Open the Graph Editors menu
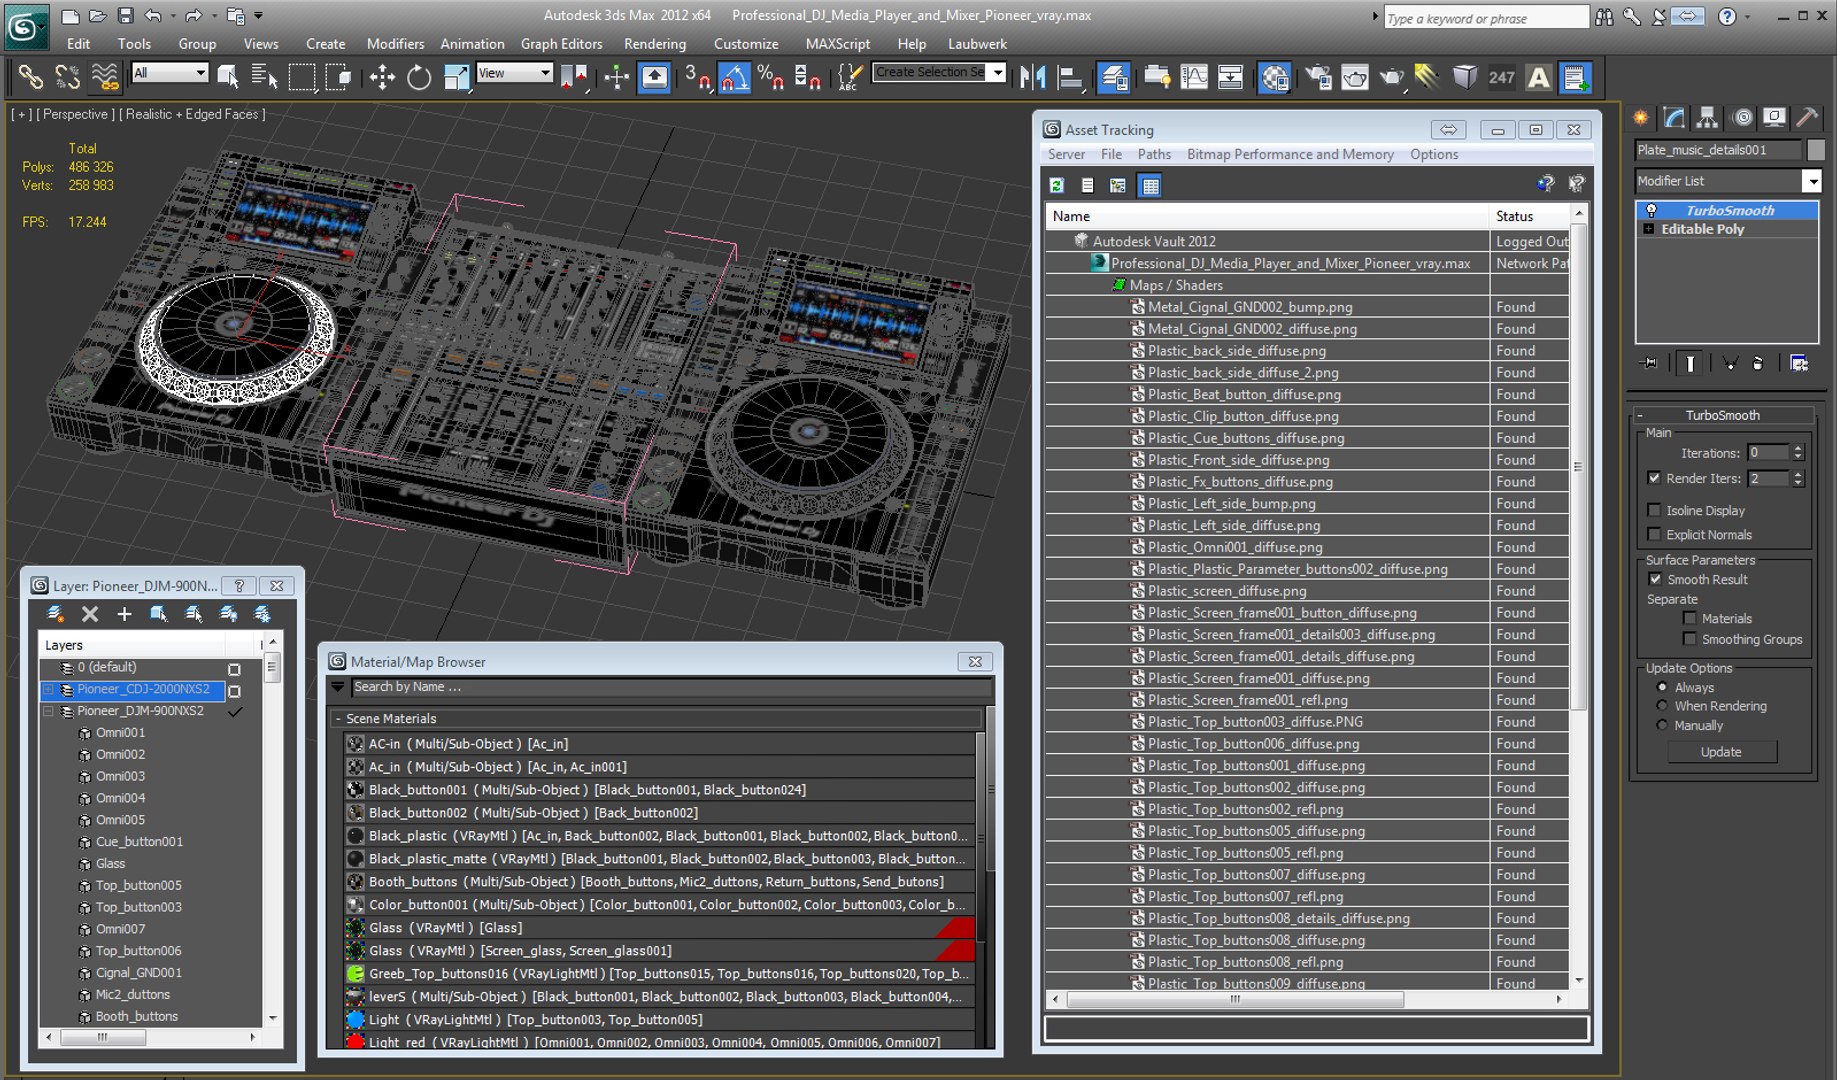The width and height of the screenshot is (1837, 1080). tap(561, 44)
